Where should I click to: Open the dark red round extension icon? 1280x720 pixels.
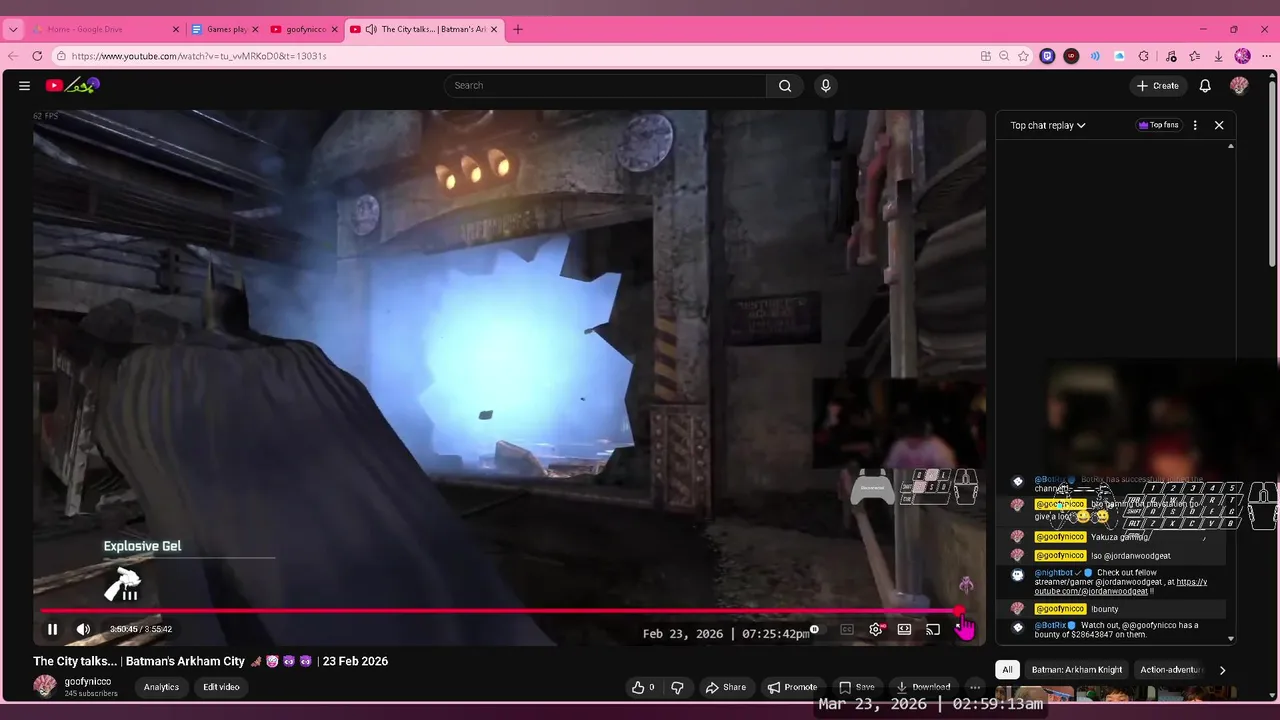tap(1071, 56)
